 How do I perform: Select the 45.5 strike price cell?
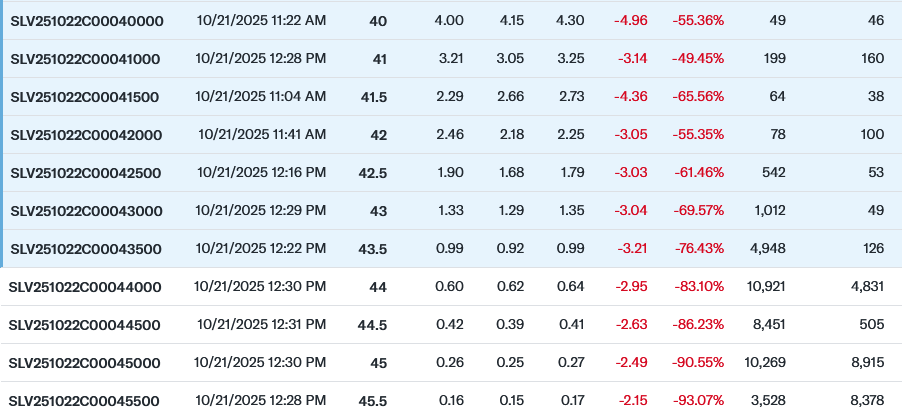point(372,401)
